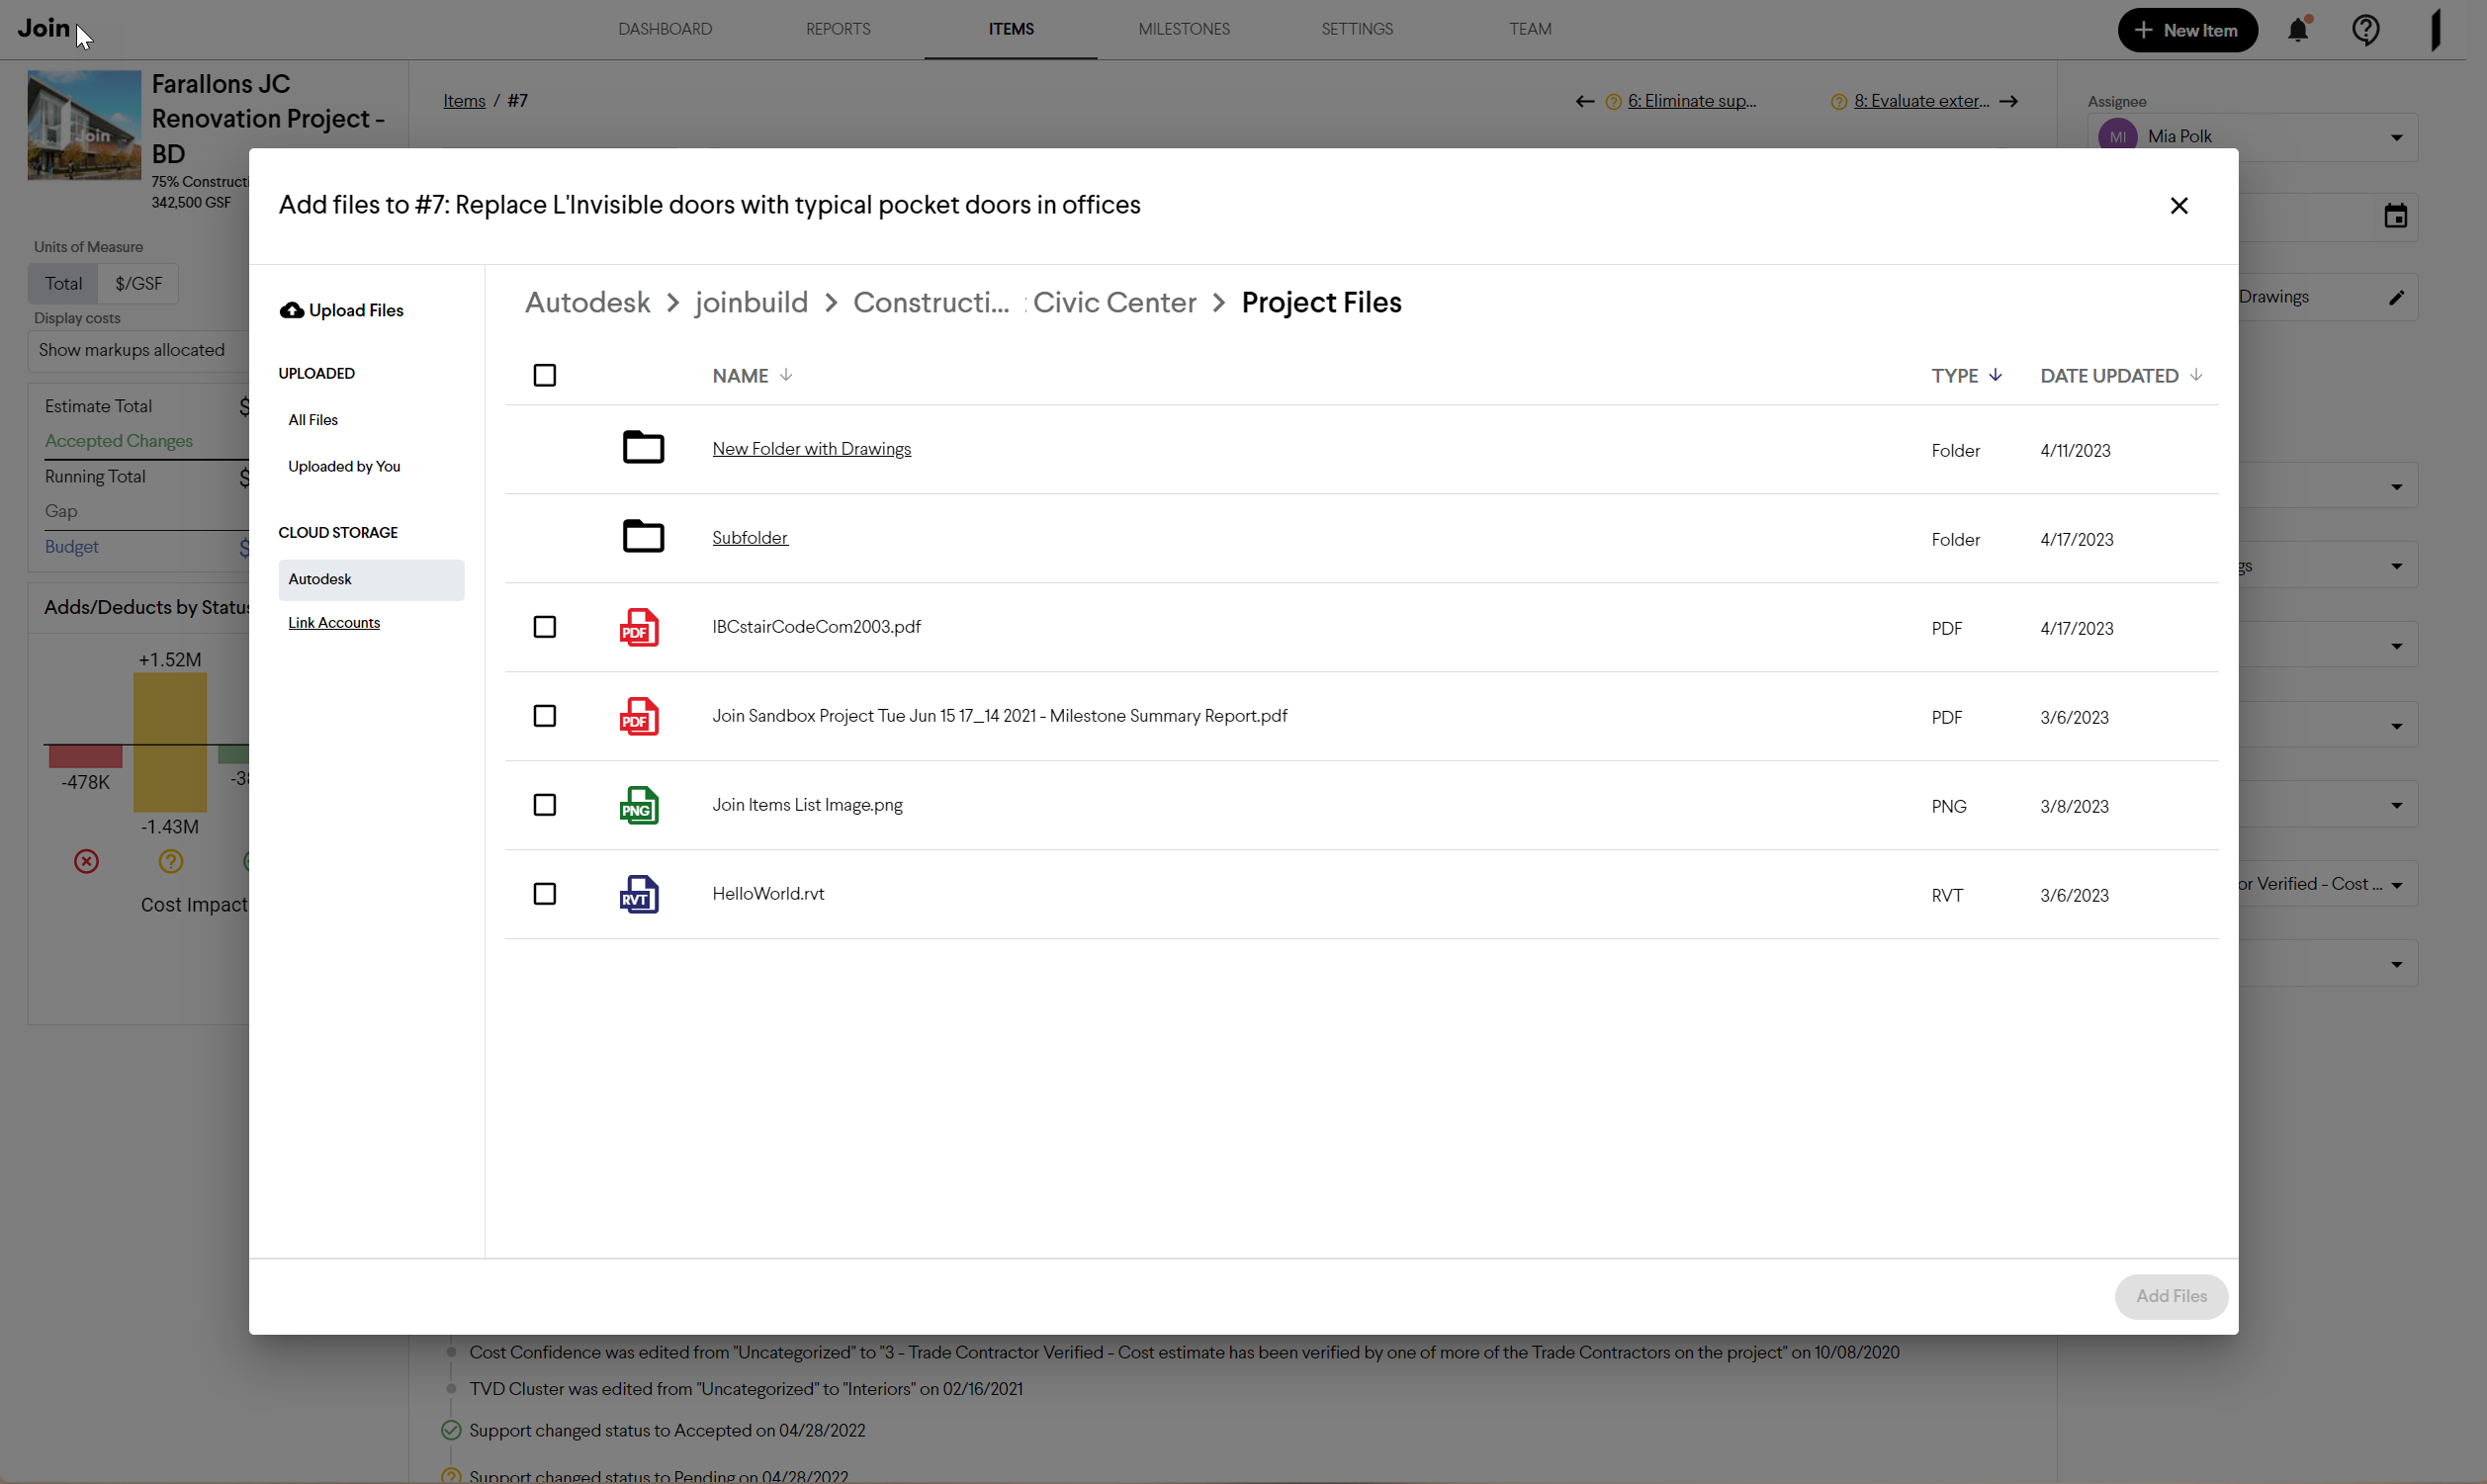Open the notifications bell

[2297, 30]
